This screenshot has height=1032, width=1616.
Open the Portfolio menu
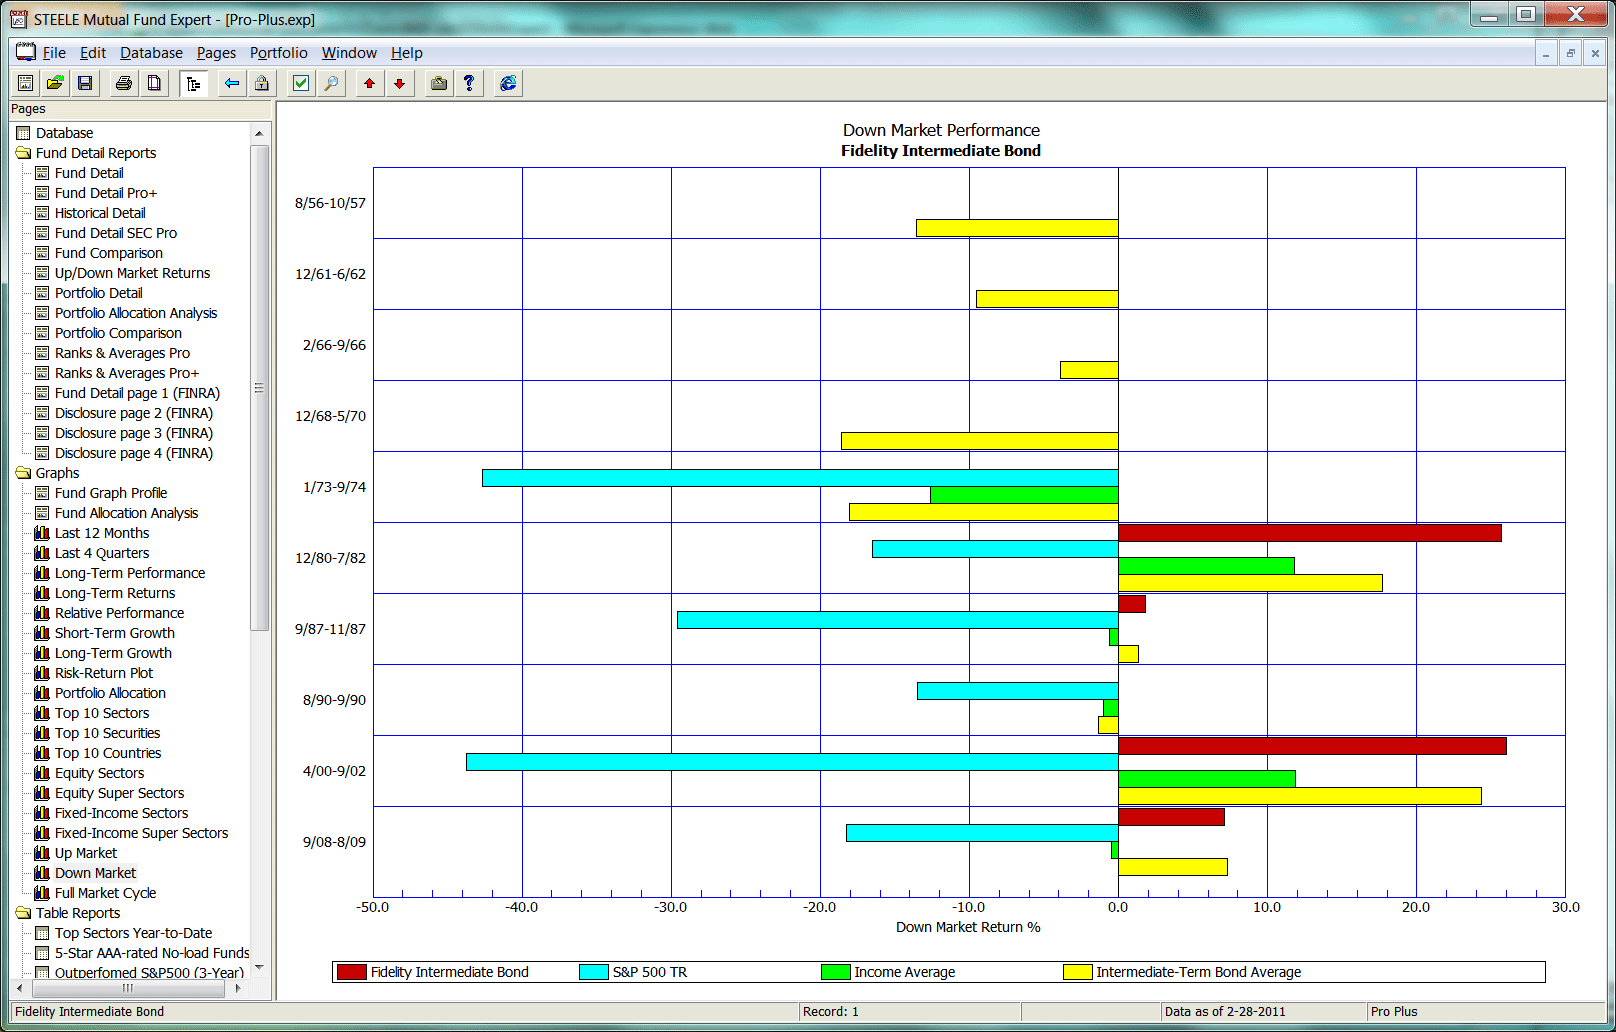point(278,53)
